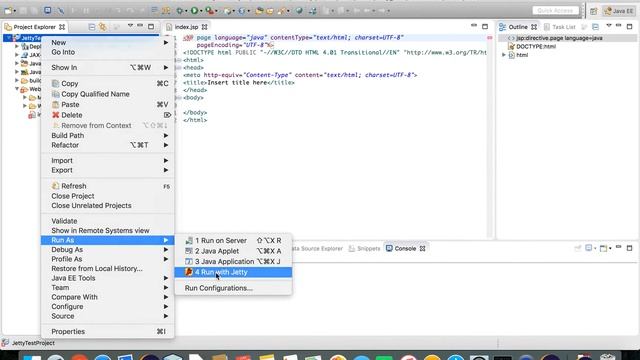Click the Open Perspective icon
This screenshot has height=360, width=640.
click(x=593, y=11)
